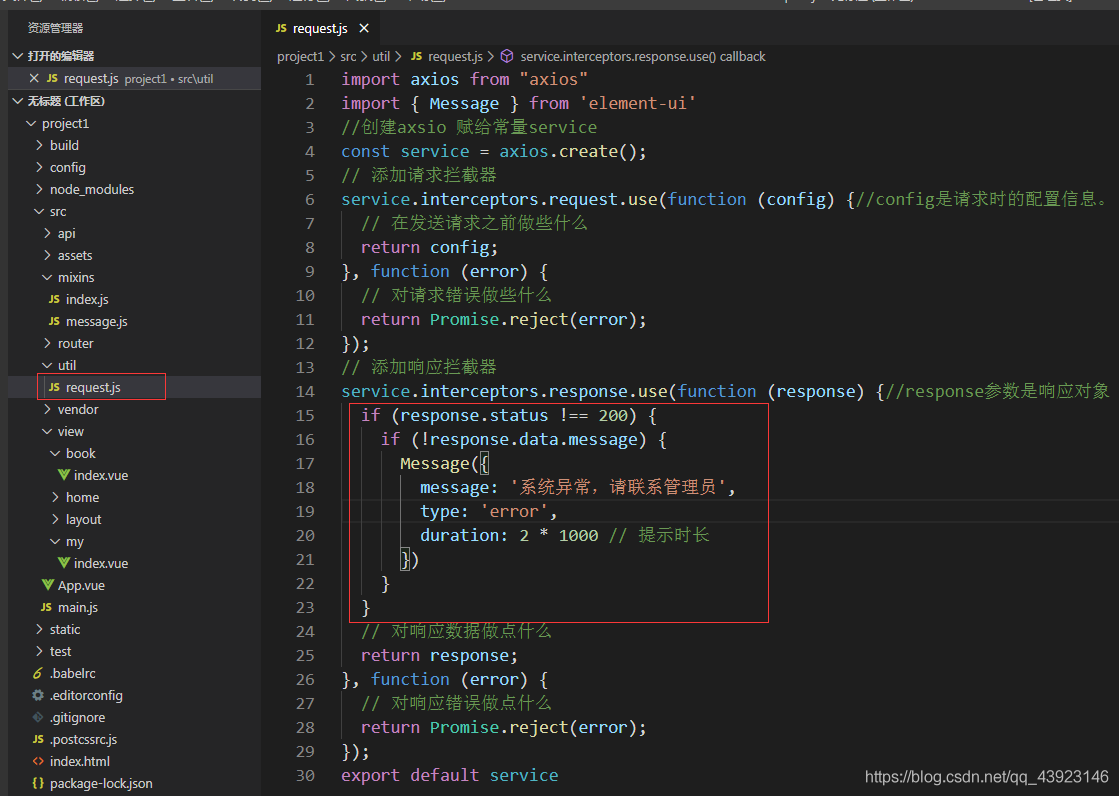Select the request.js editor tab
This screenshot has width=1119, height=796.
[322, 29]
